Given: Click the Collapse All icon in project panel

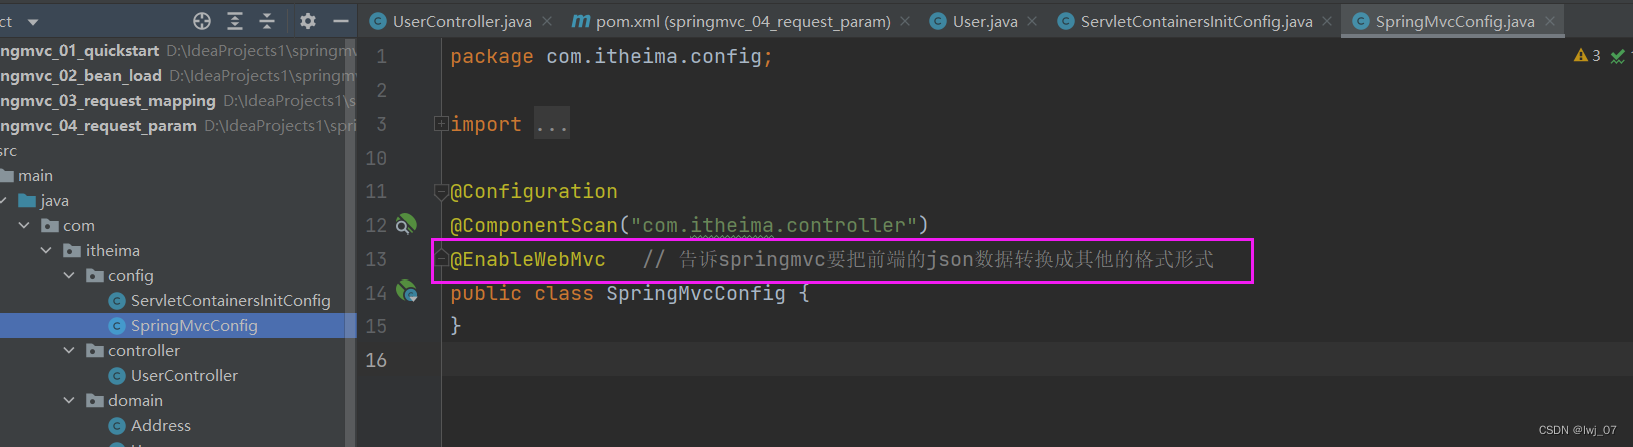Looking at the screenshot, I should tap(267, 21).
